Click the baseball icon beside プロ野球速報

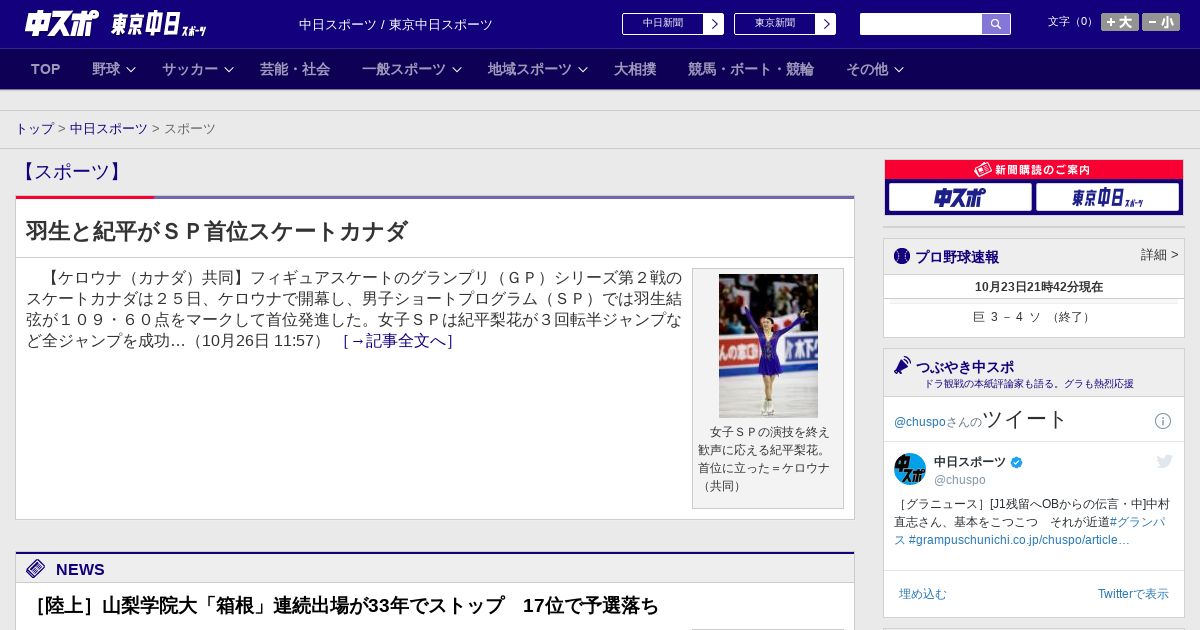pos(902,256)
